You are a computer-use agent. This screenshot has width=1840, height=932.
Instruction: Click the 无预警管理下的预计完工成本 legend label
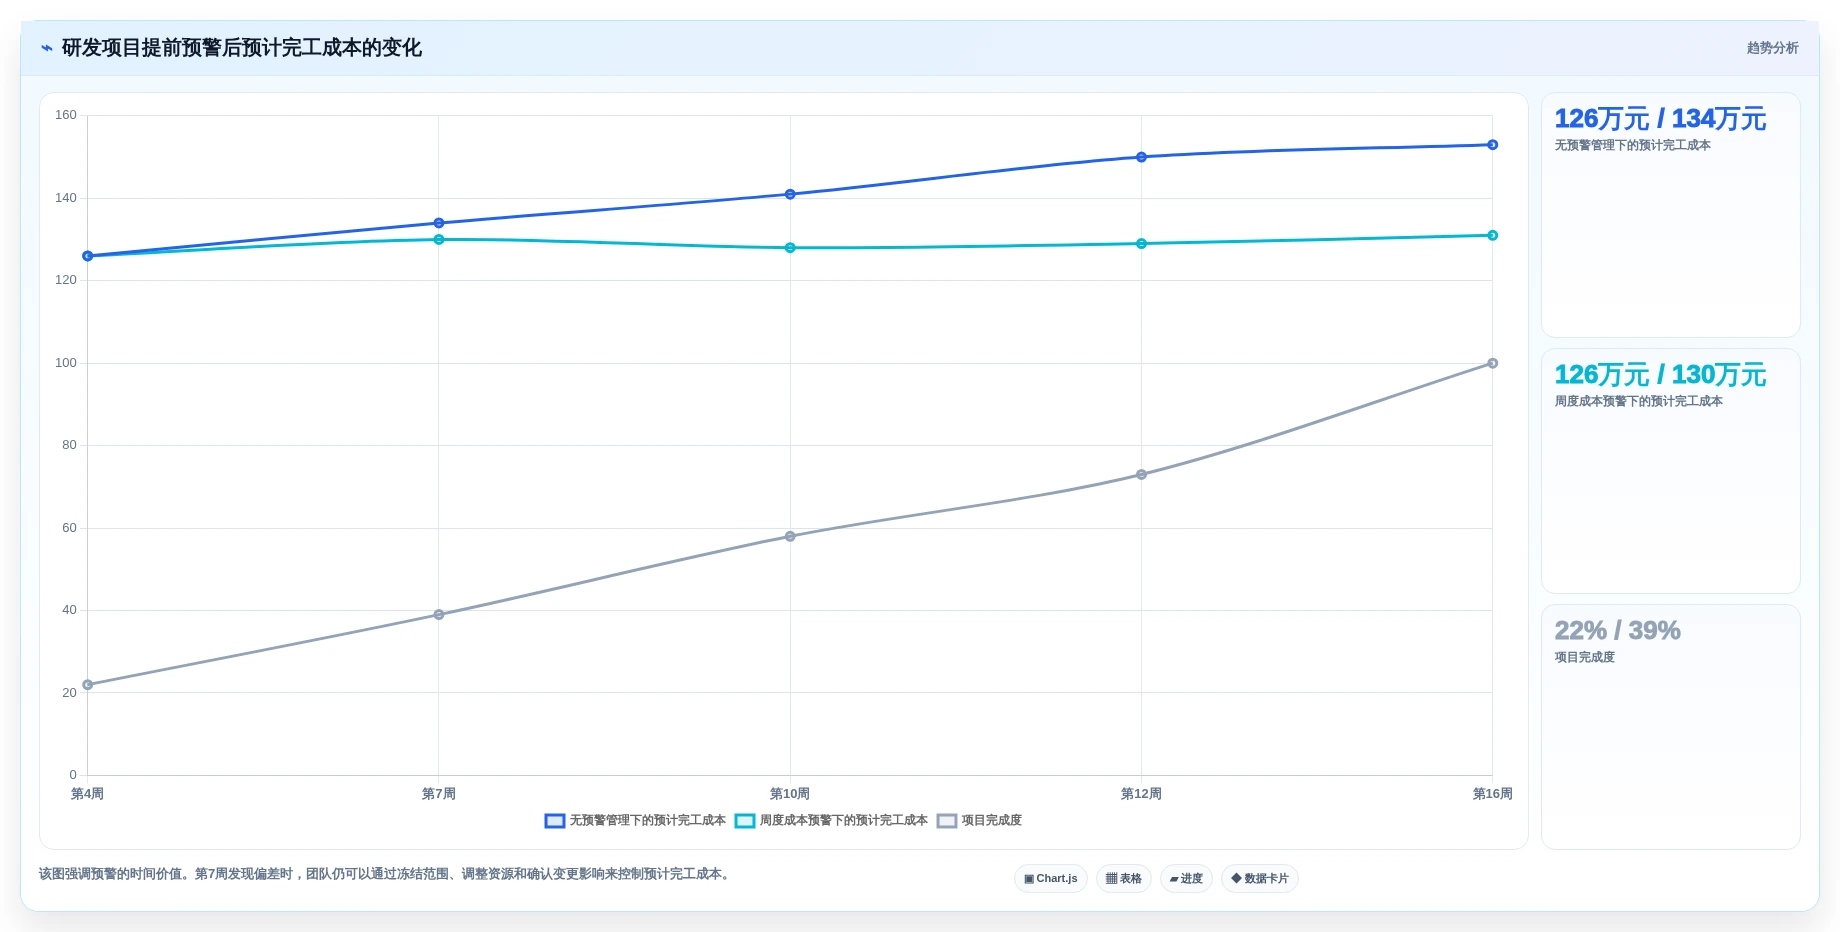pos(648,820)
